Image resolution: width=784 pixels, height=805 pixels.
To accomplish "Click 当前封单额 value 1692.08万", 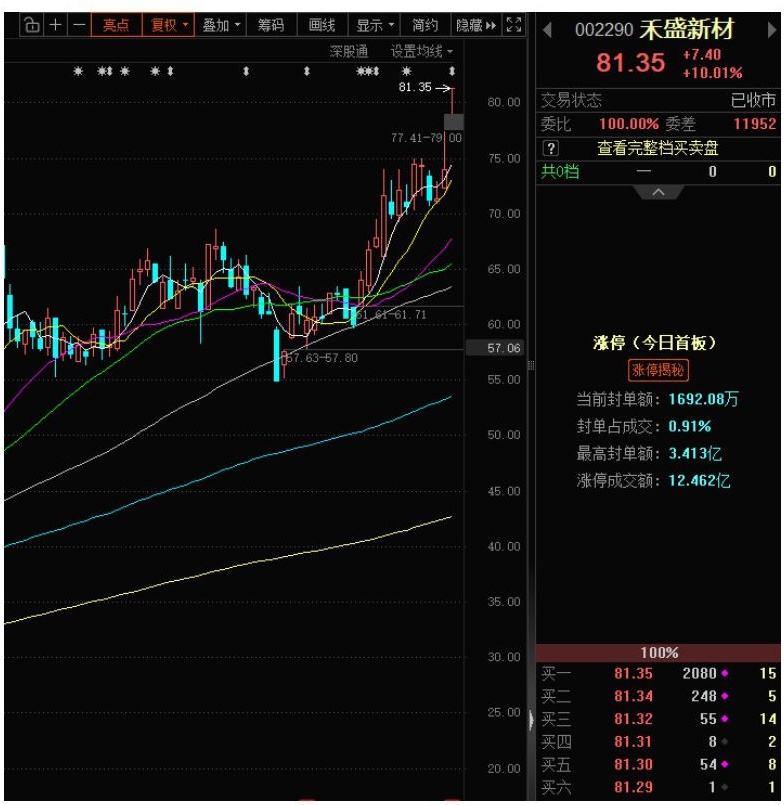I will tap(703, 399).
